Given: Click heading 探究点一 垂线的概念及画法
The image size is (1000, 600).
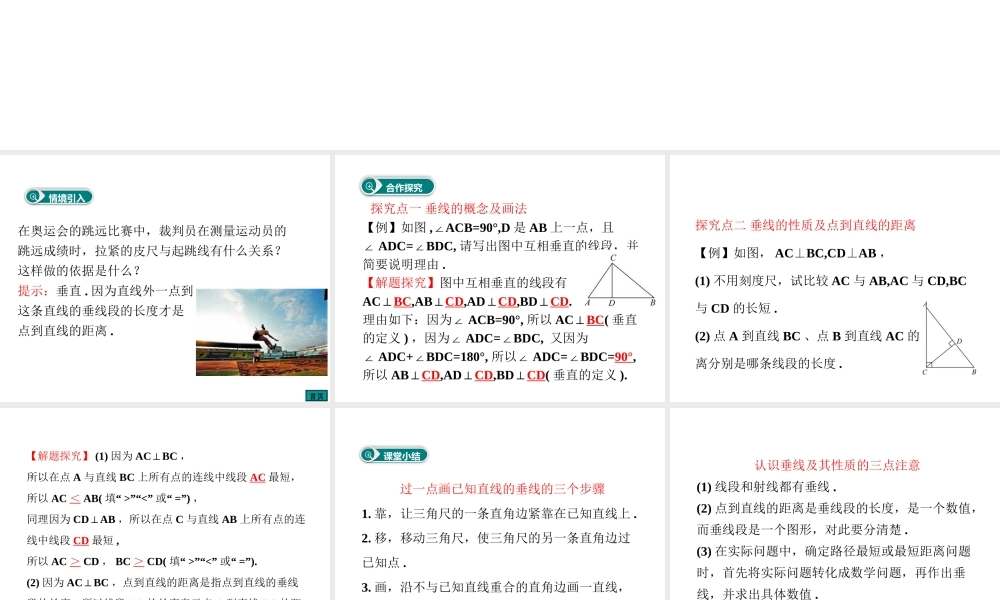Looking at the screenshot, I should pyautogui.click(x=449, y=209).
